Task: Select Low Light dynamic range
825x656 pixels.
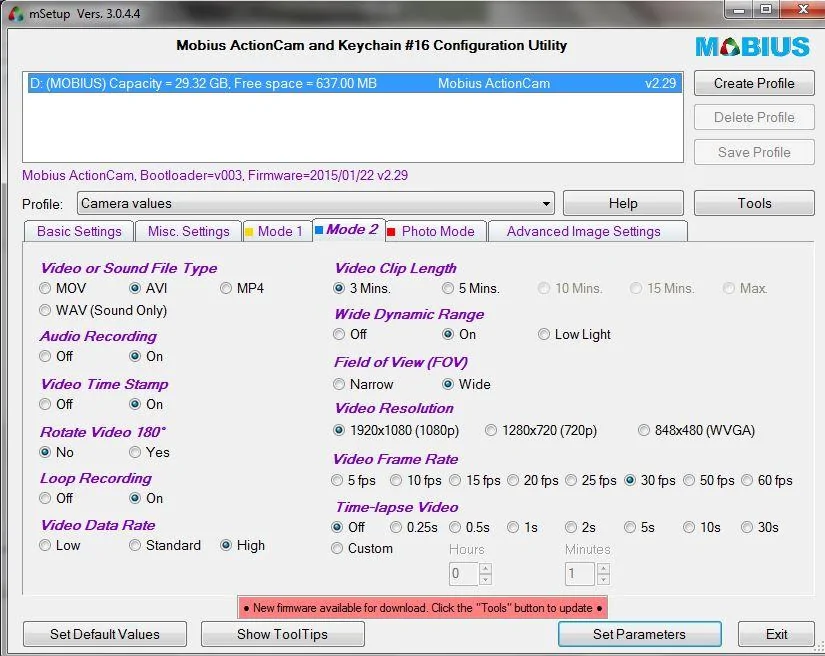Action: point(575,334)
